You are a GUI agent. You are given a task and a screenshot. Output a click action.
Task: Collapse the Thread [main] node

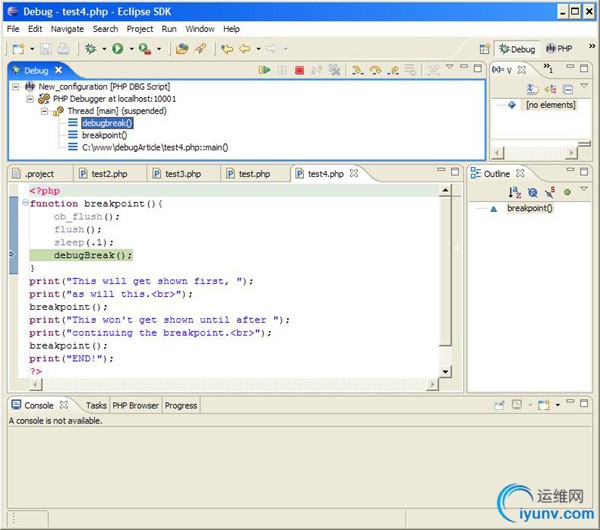click(44, 111)
